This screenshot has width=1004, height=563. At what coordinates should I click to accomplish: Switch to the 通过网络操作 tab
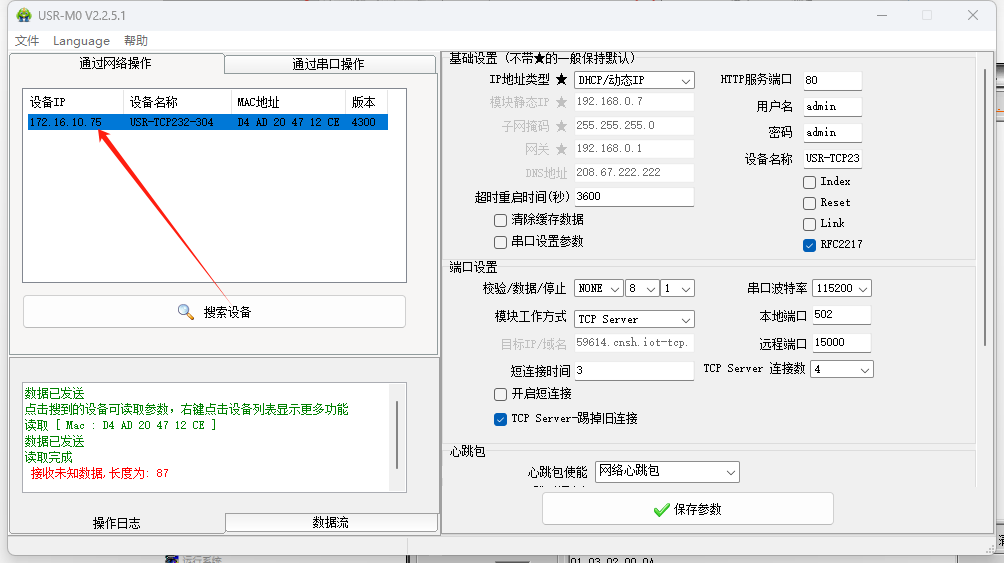click(x=116, y=63)
